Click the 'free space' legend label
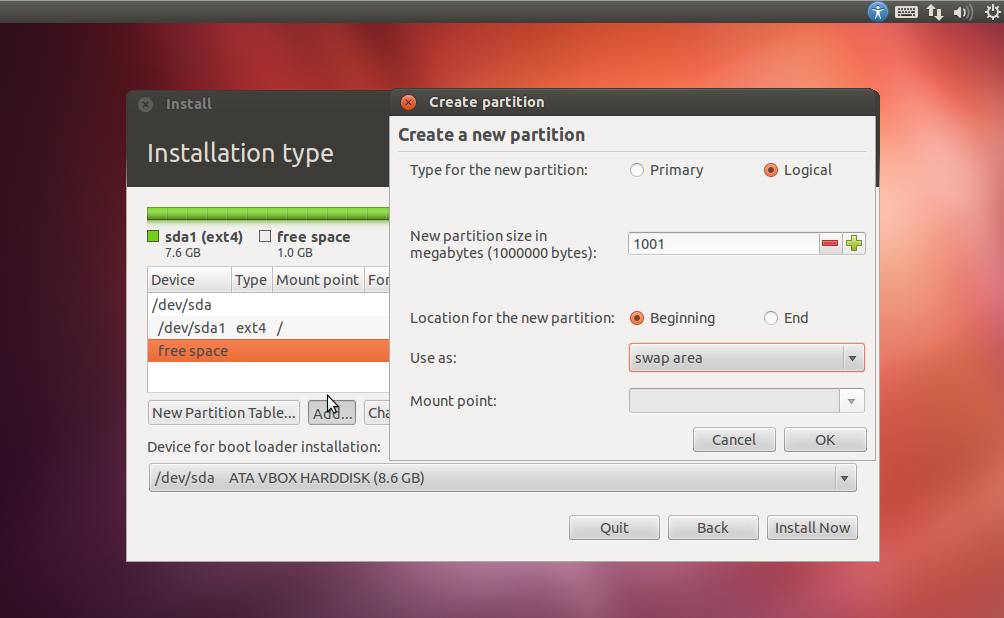Viewport: 1004px width, 618px height. click(314, 237)
